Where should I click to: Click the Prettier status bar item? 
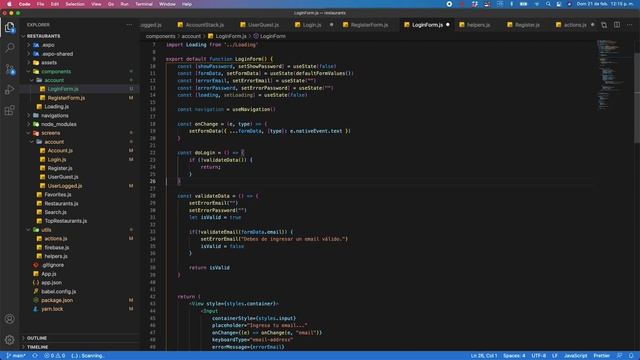[x=601, y=356]
